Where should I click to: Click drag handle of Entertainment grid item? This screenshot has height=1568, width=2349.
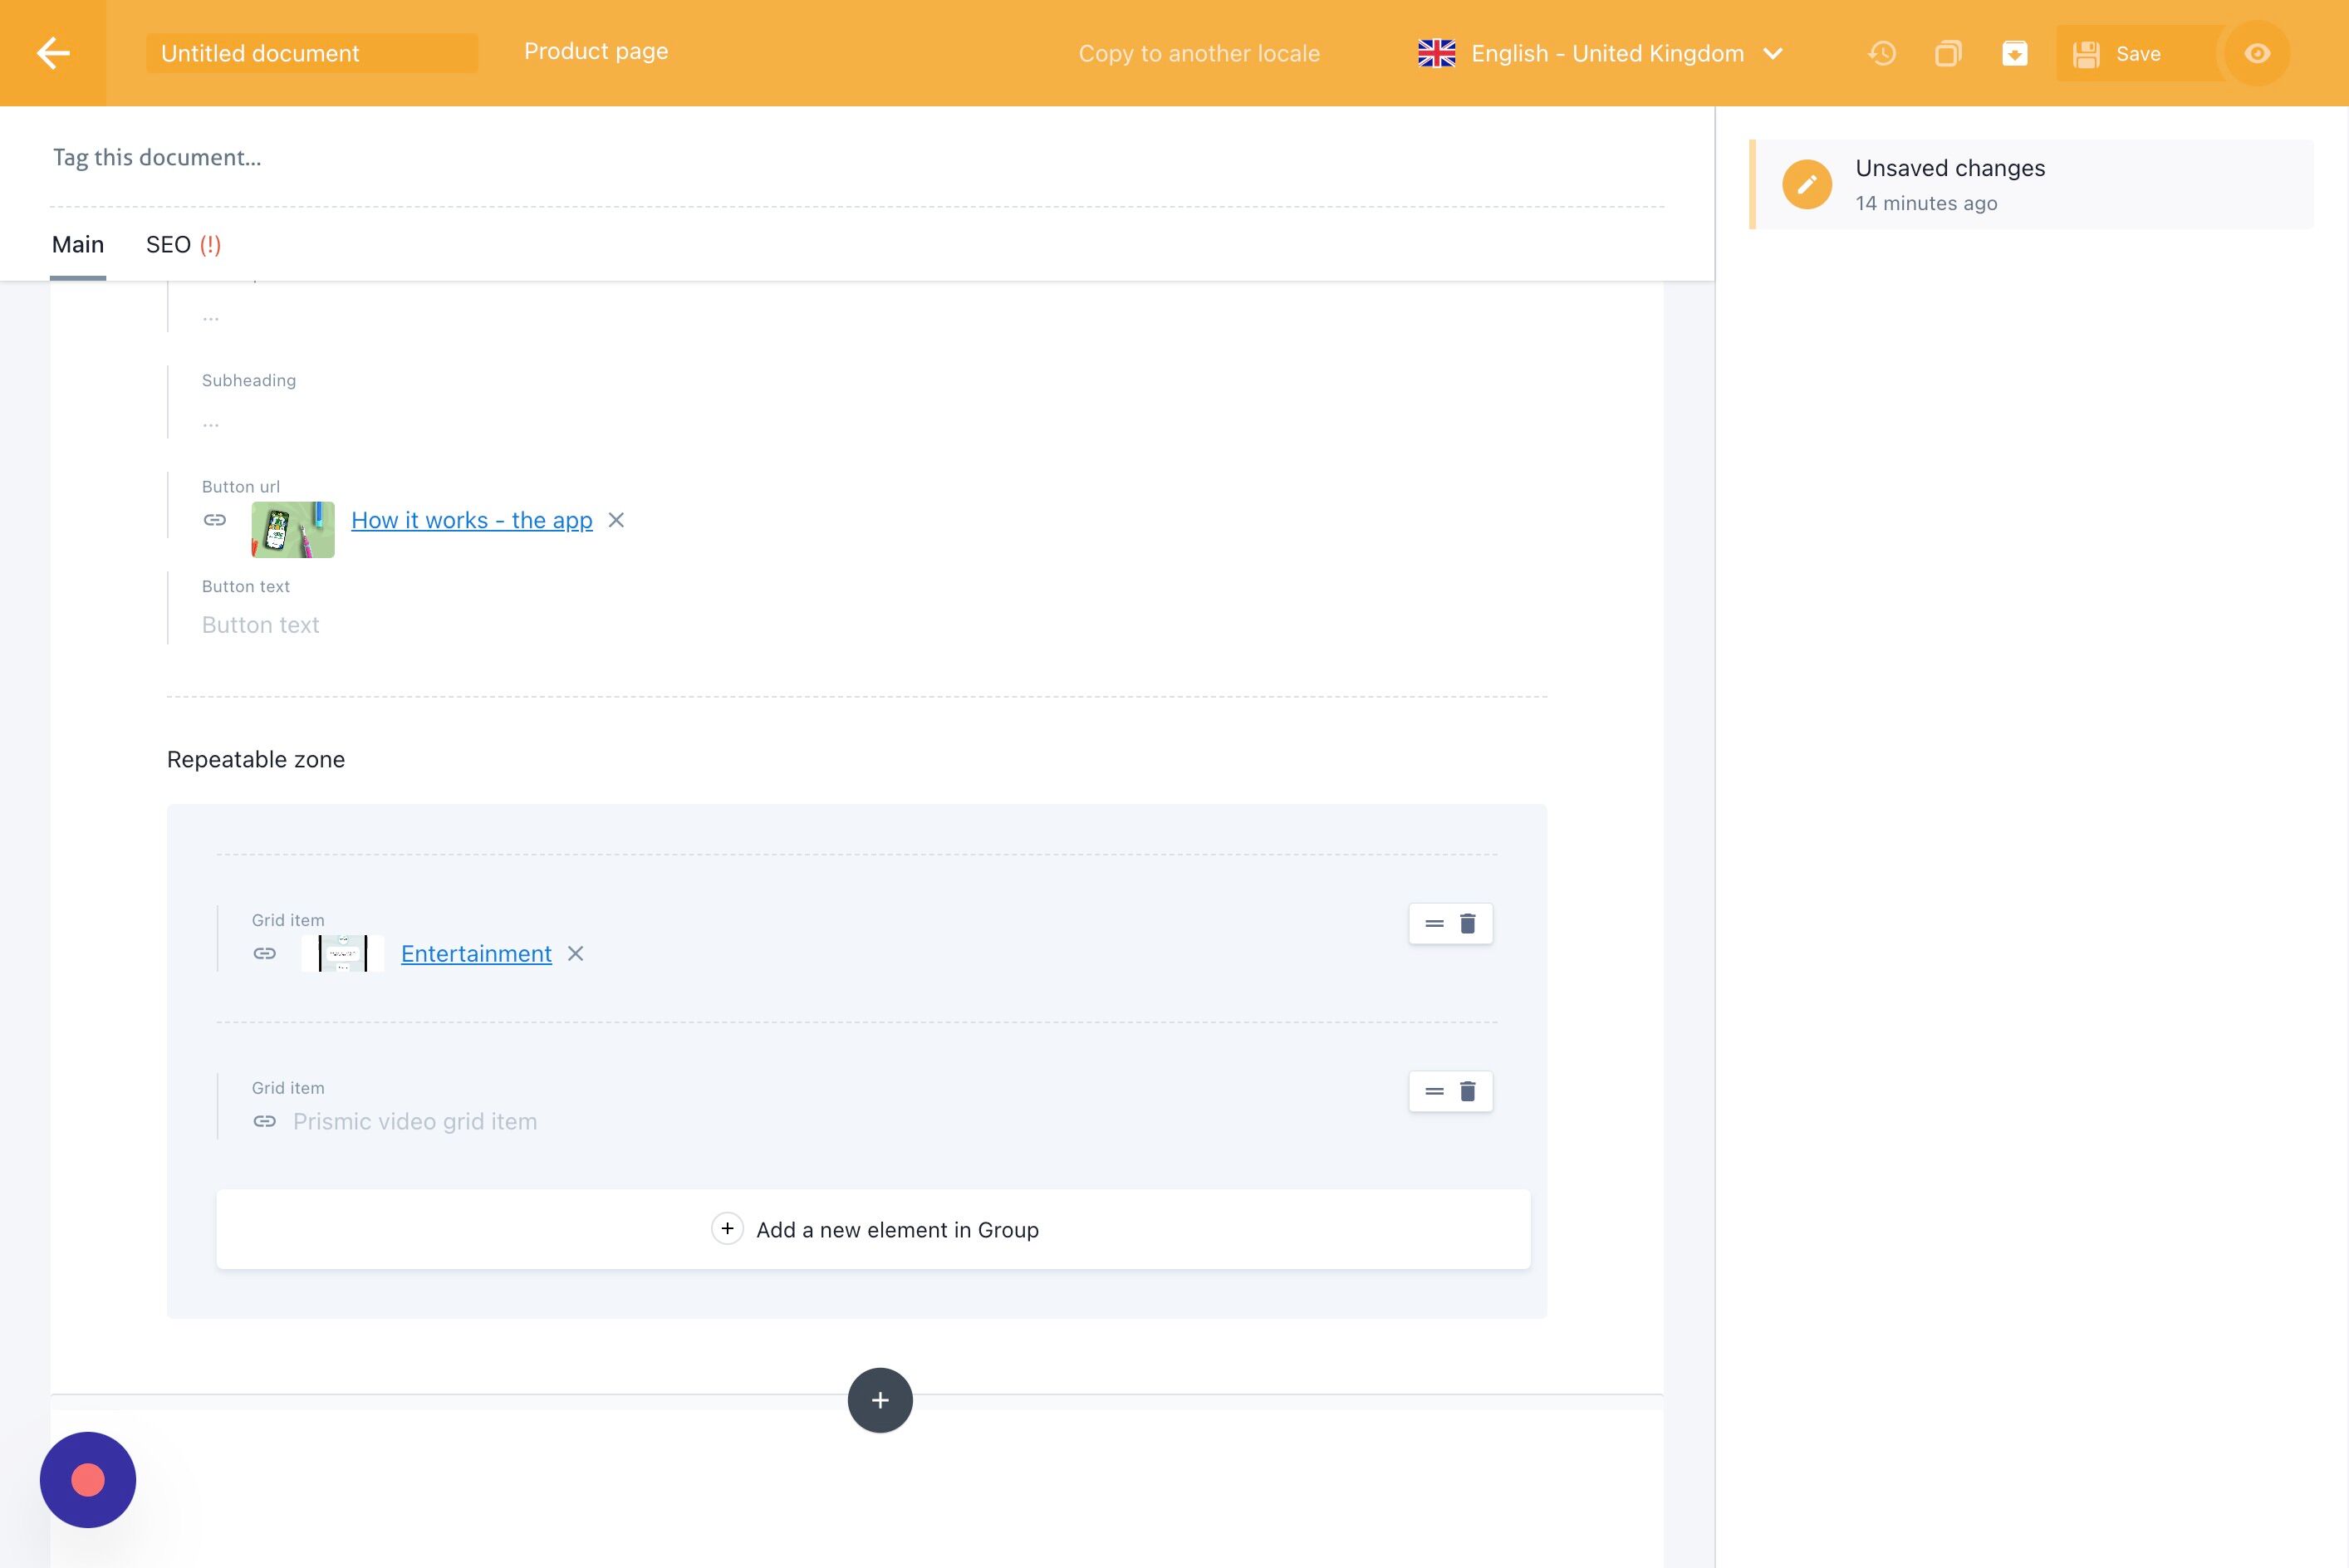click(x=1434, y=923)
